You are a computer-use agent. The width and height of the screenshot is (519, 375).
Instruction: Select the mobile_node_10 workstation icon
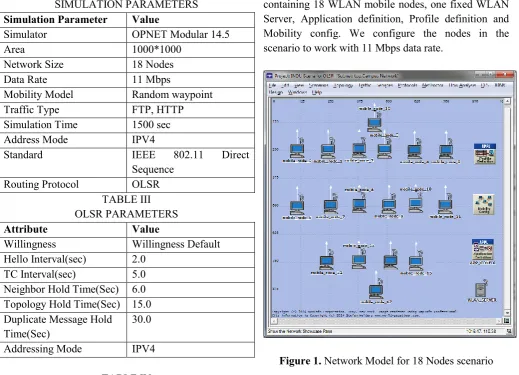pos(416,204)
